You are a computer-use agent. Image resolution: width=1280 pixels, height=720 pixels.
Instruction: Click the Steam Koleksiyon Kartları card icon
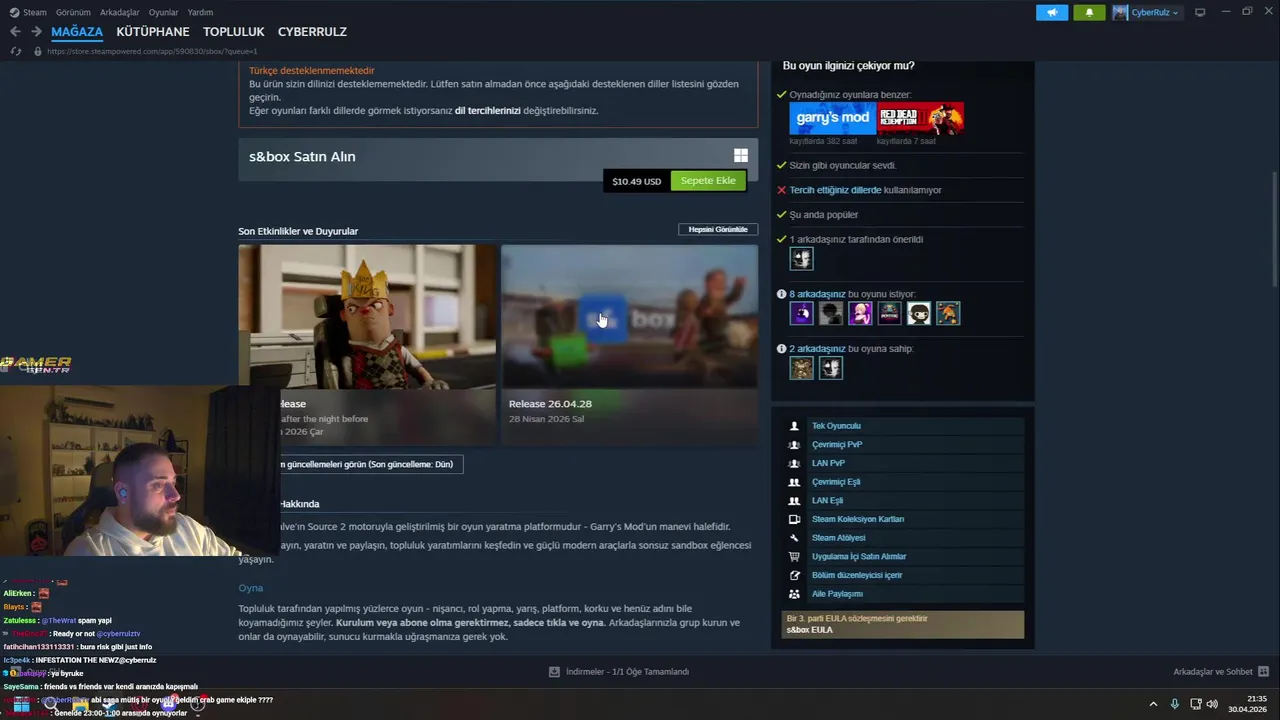click(794, 519)
